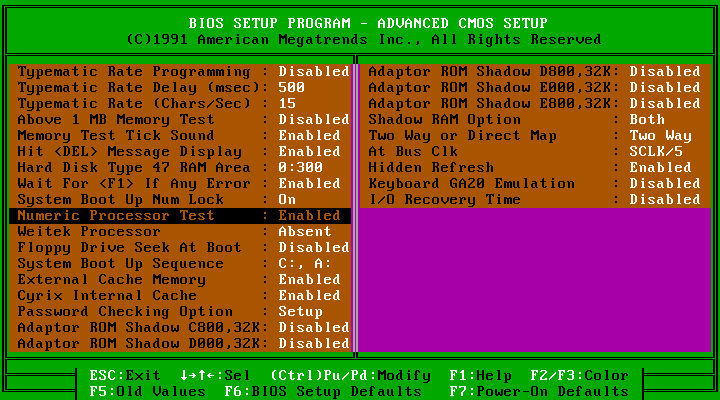Select the Keyboard GA20 Emulation row

click(472, 184)
